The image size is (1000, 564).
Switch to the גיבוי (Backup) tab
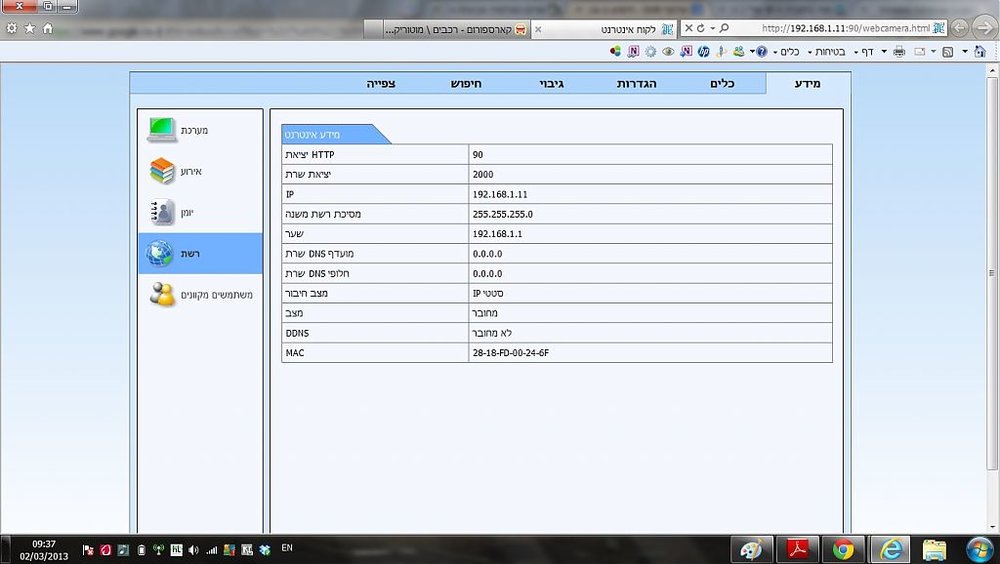[552, 84]
